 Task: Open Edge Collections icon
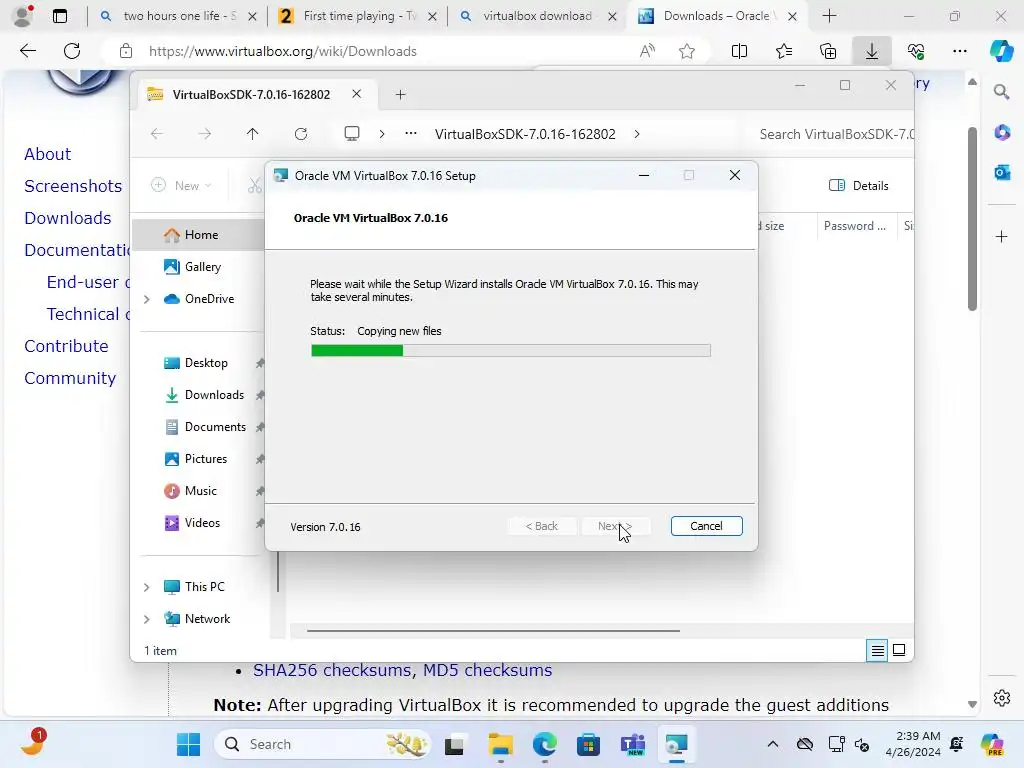tap(827, 51)
